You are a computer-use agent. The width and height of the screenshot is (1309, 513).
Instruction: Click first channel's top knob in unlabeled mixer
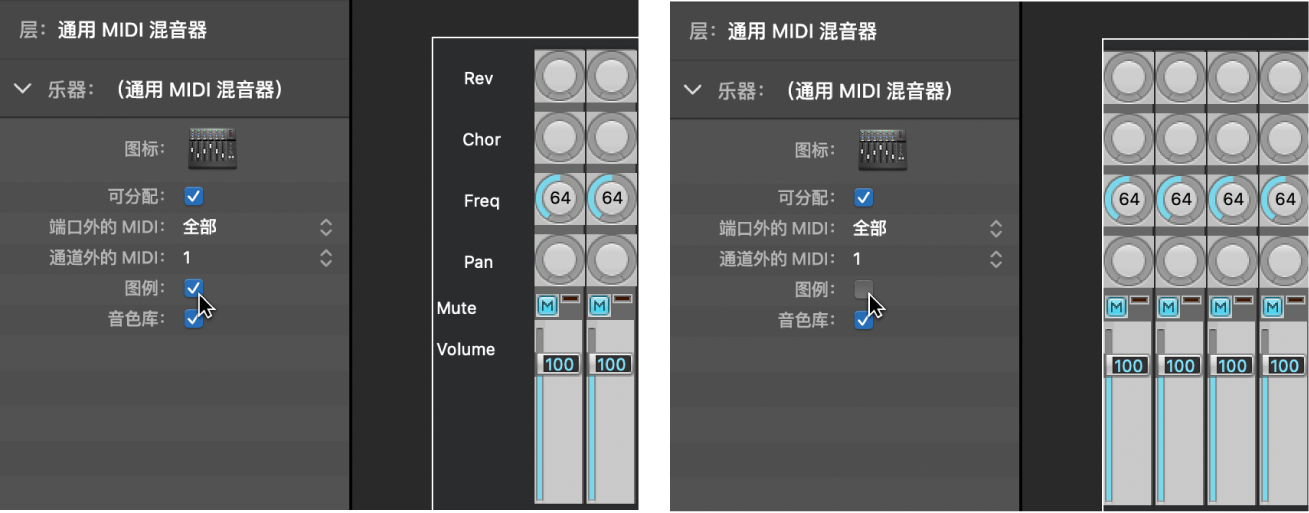[1129, 77]
